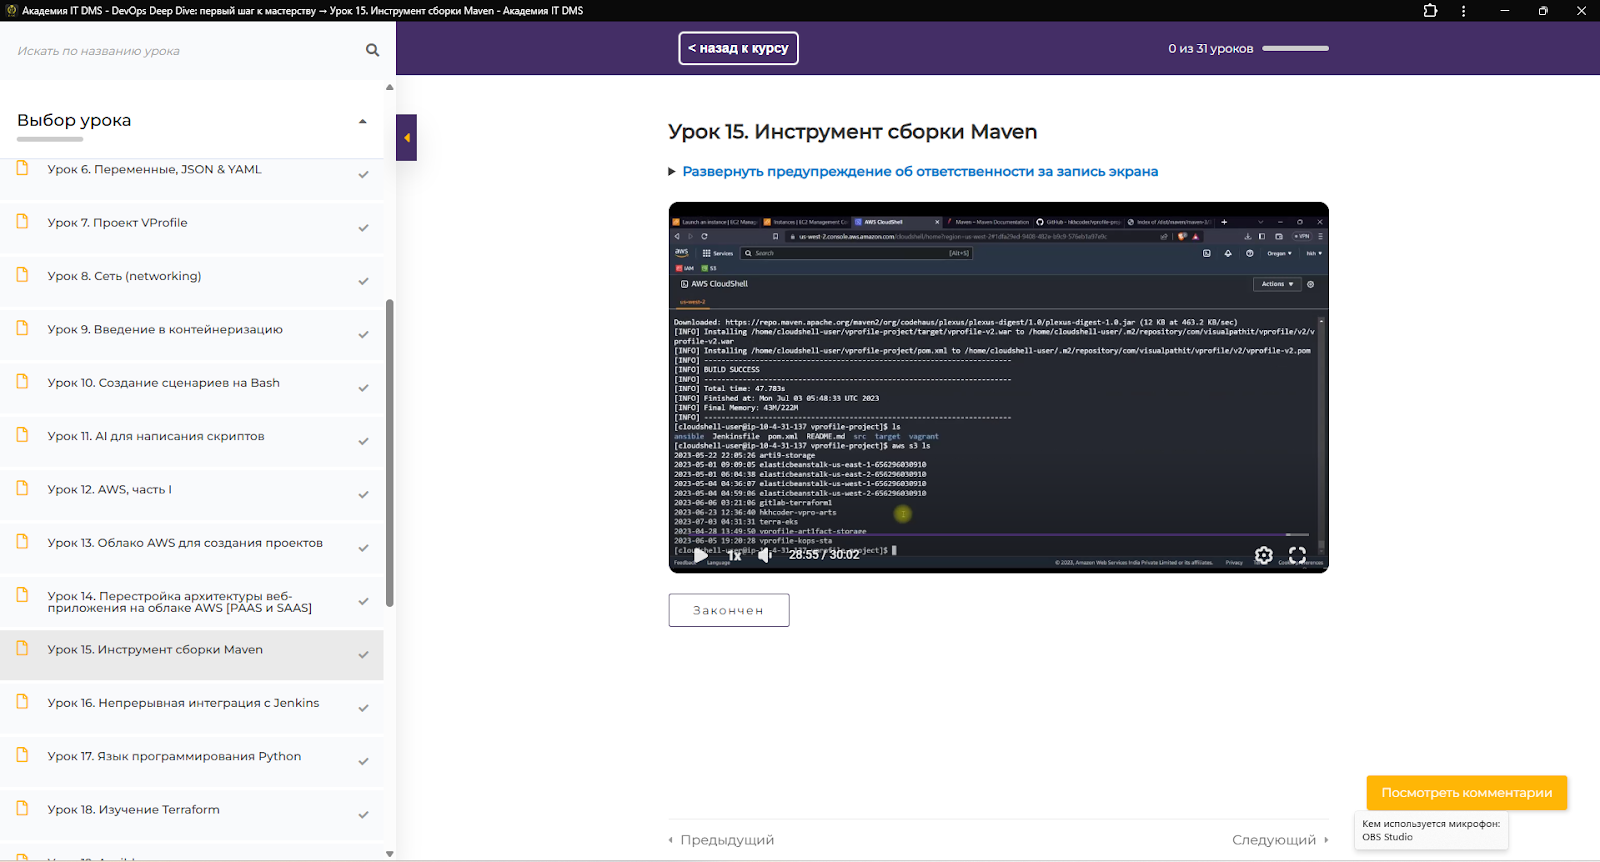Click document icon for Урок 10 Bash

click(x=22, y=381)
